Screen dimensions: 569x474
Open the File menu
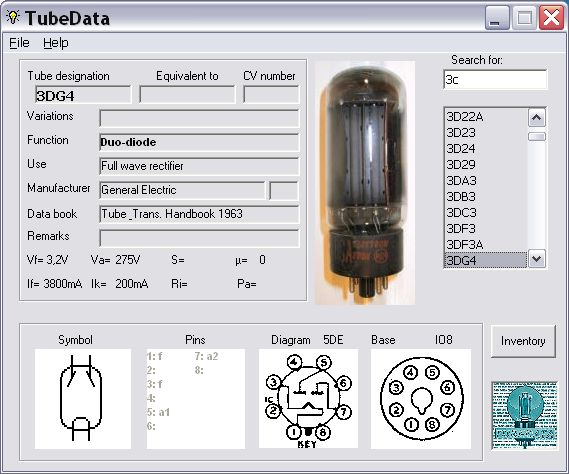pyautogui.click(x=19, y=43)
